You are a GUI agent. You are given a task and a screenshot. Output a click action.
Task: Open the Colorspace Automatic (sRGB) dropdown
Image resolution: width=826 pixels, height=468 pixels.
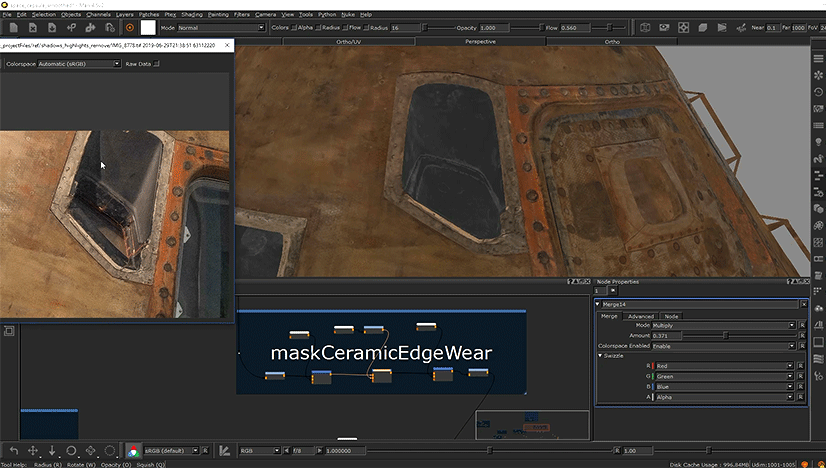(79, 64)
